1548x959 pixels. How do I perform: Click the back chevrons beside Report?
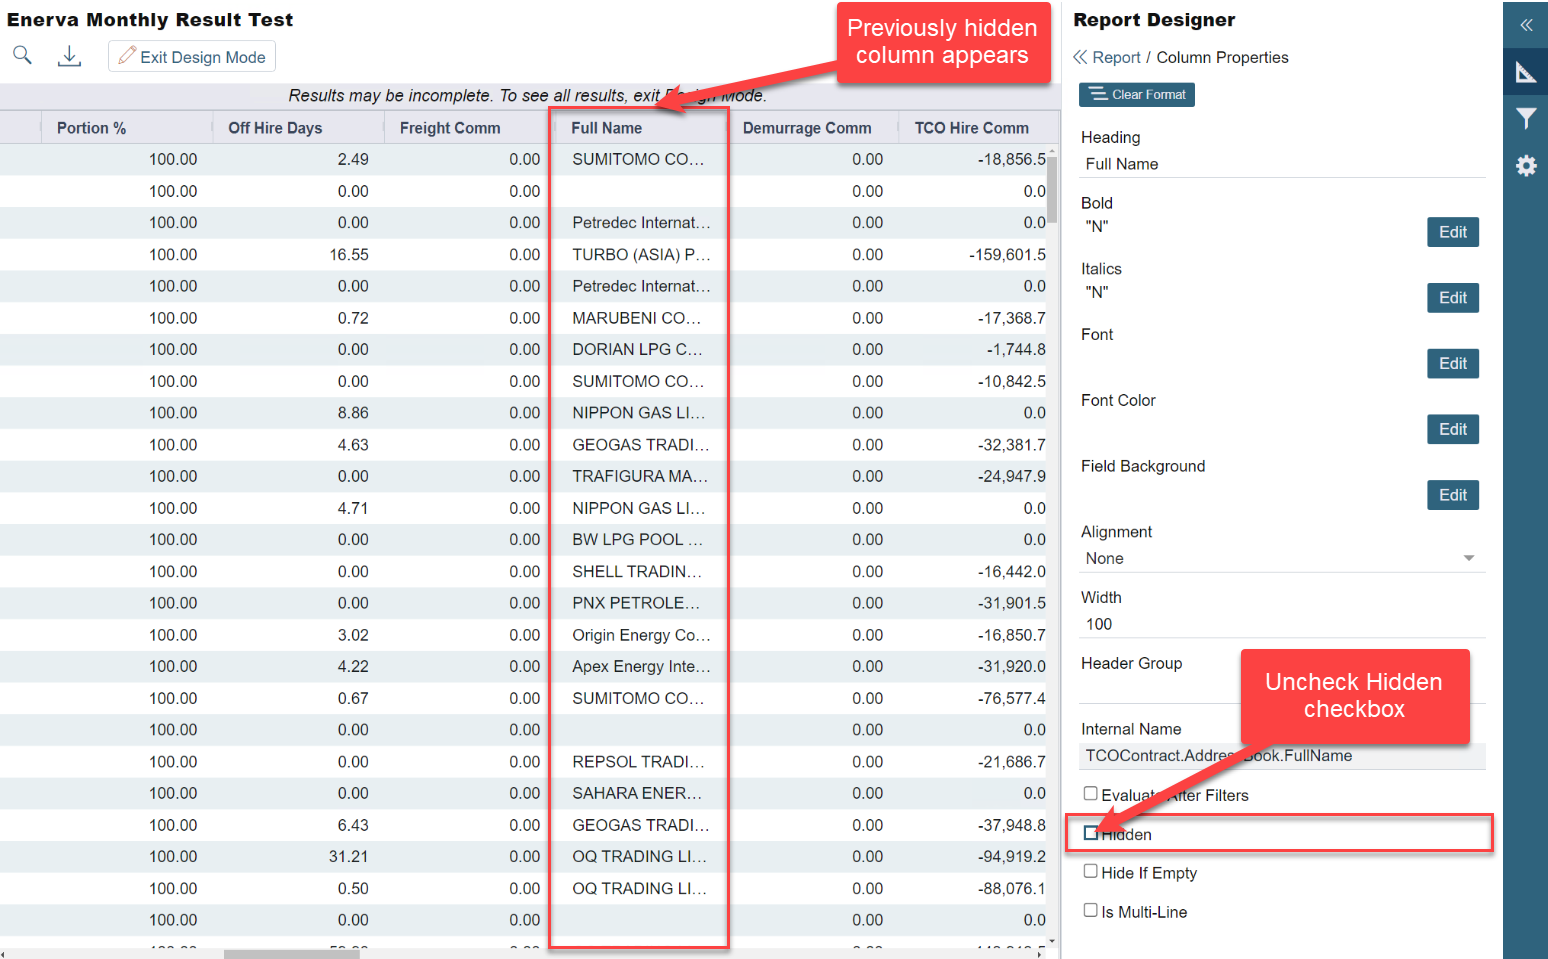(x=1080, y=57)
